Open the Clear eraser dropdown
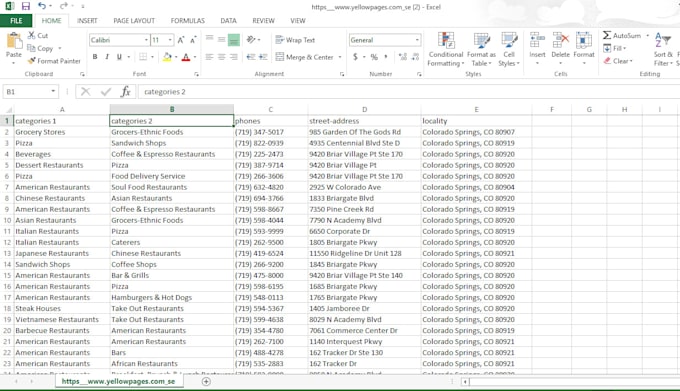This screenshot has width=680, height=391. click(618, 61)
